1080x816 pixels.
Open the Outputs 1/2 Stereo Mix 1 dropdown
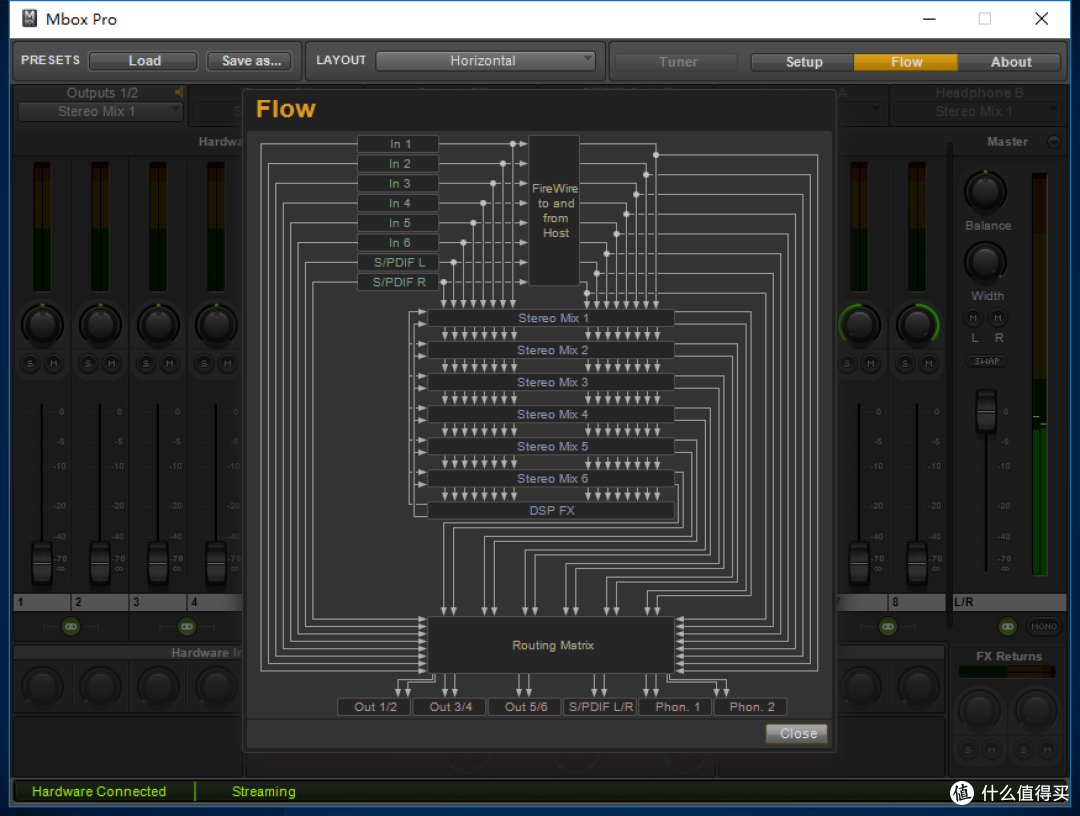[100, 112]
